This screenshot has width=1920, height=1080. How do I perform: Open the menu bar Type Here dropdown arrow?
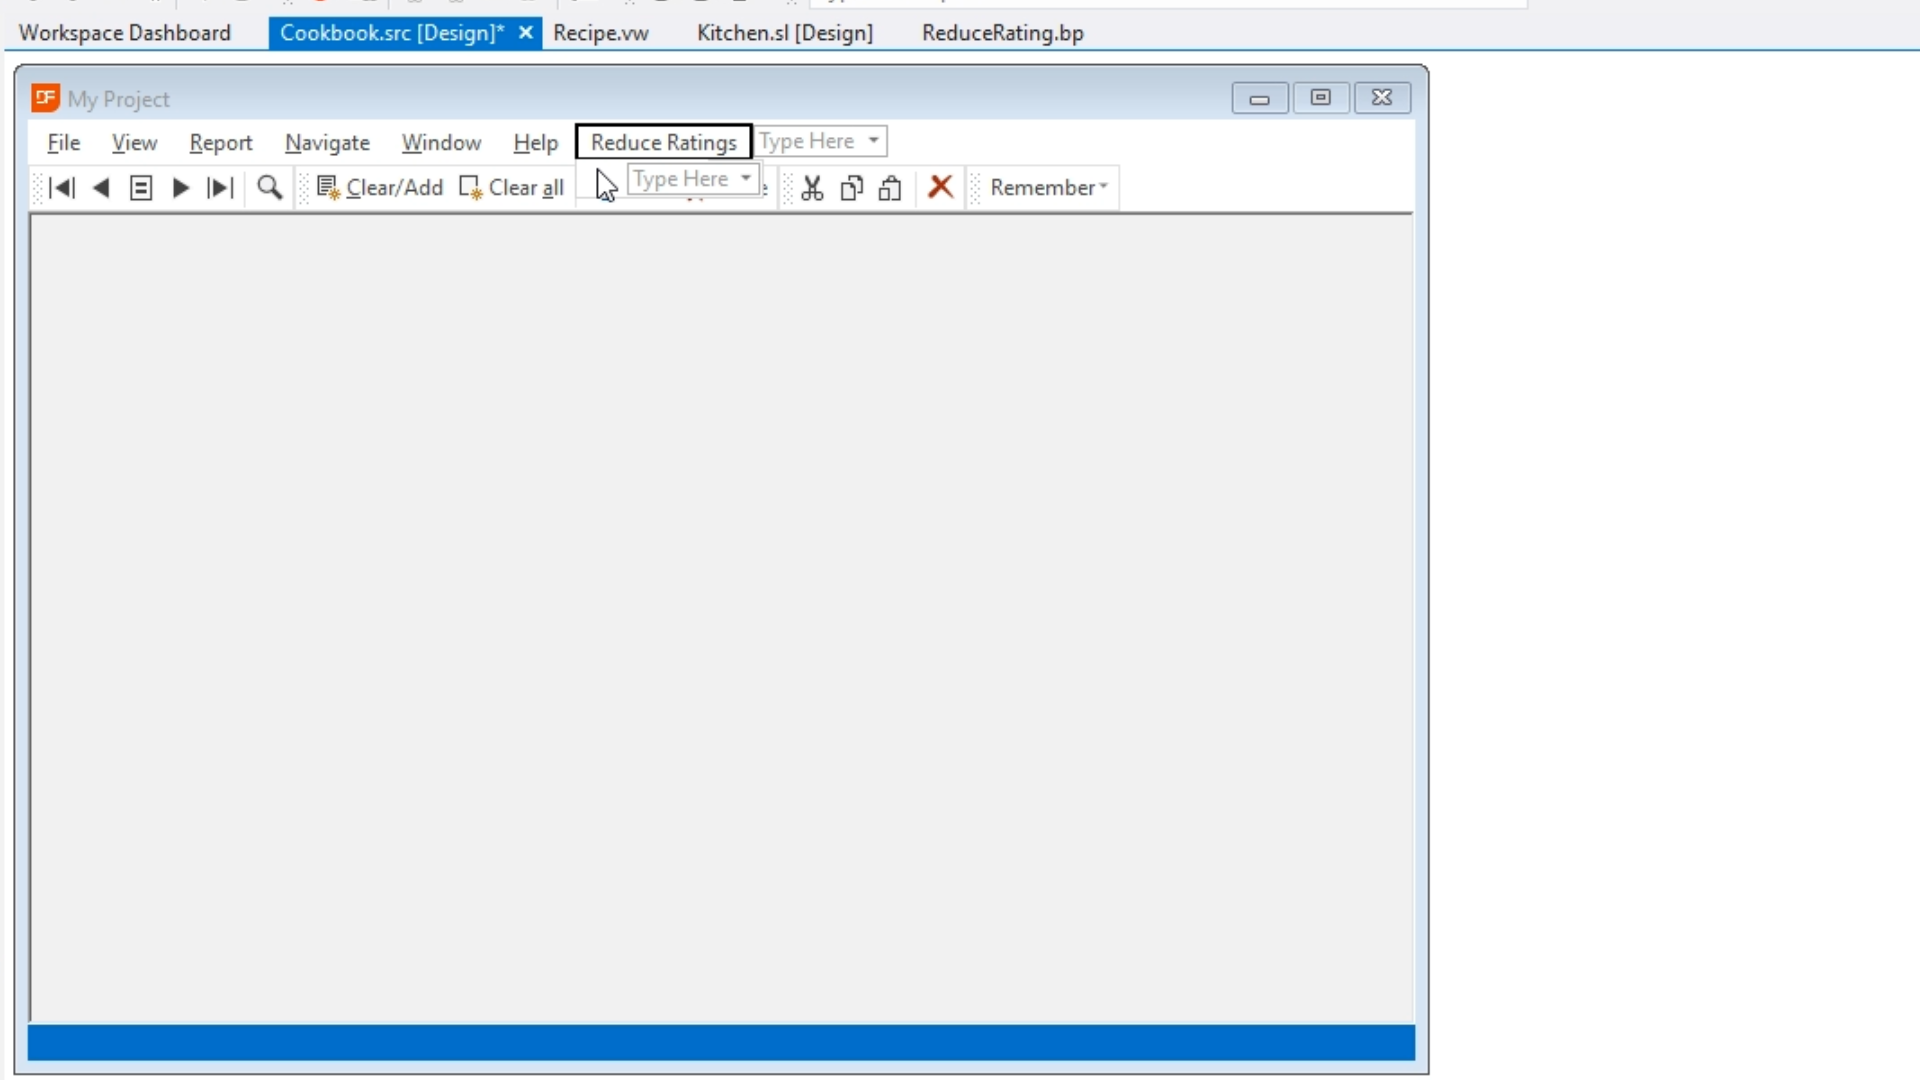click(874, 141)
